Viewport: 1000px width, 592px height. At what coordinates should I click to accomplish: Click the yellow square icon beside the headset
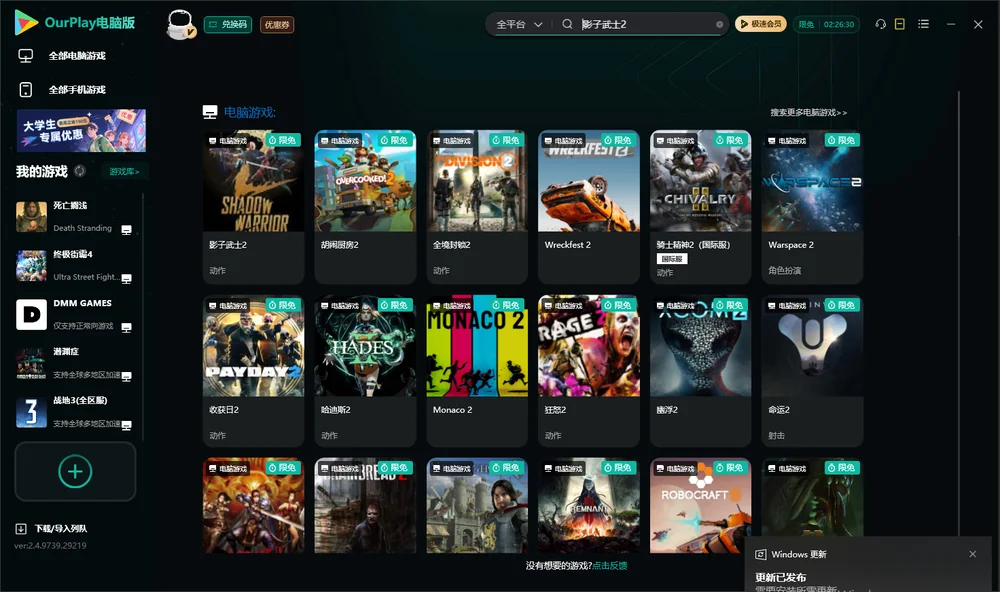900,24
